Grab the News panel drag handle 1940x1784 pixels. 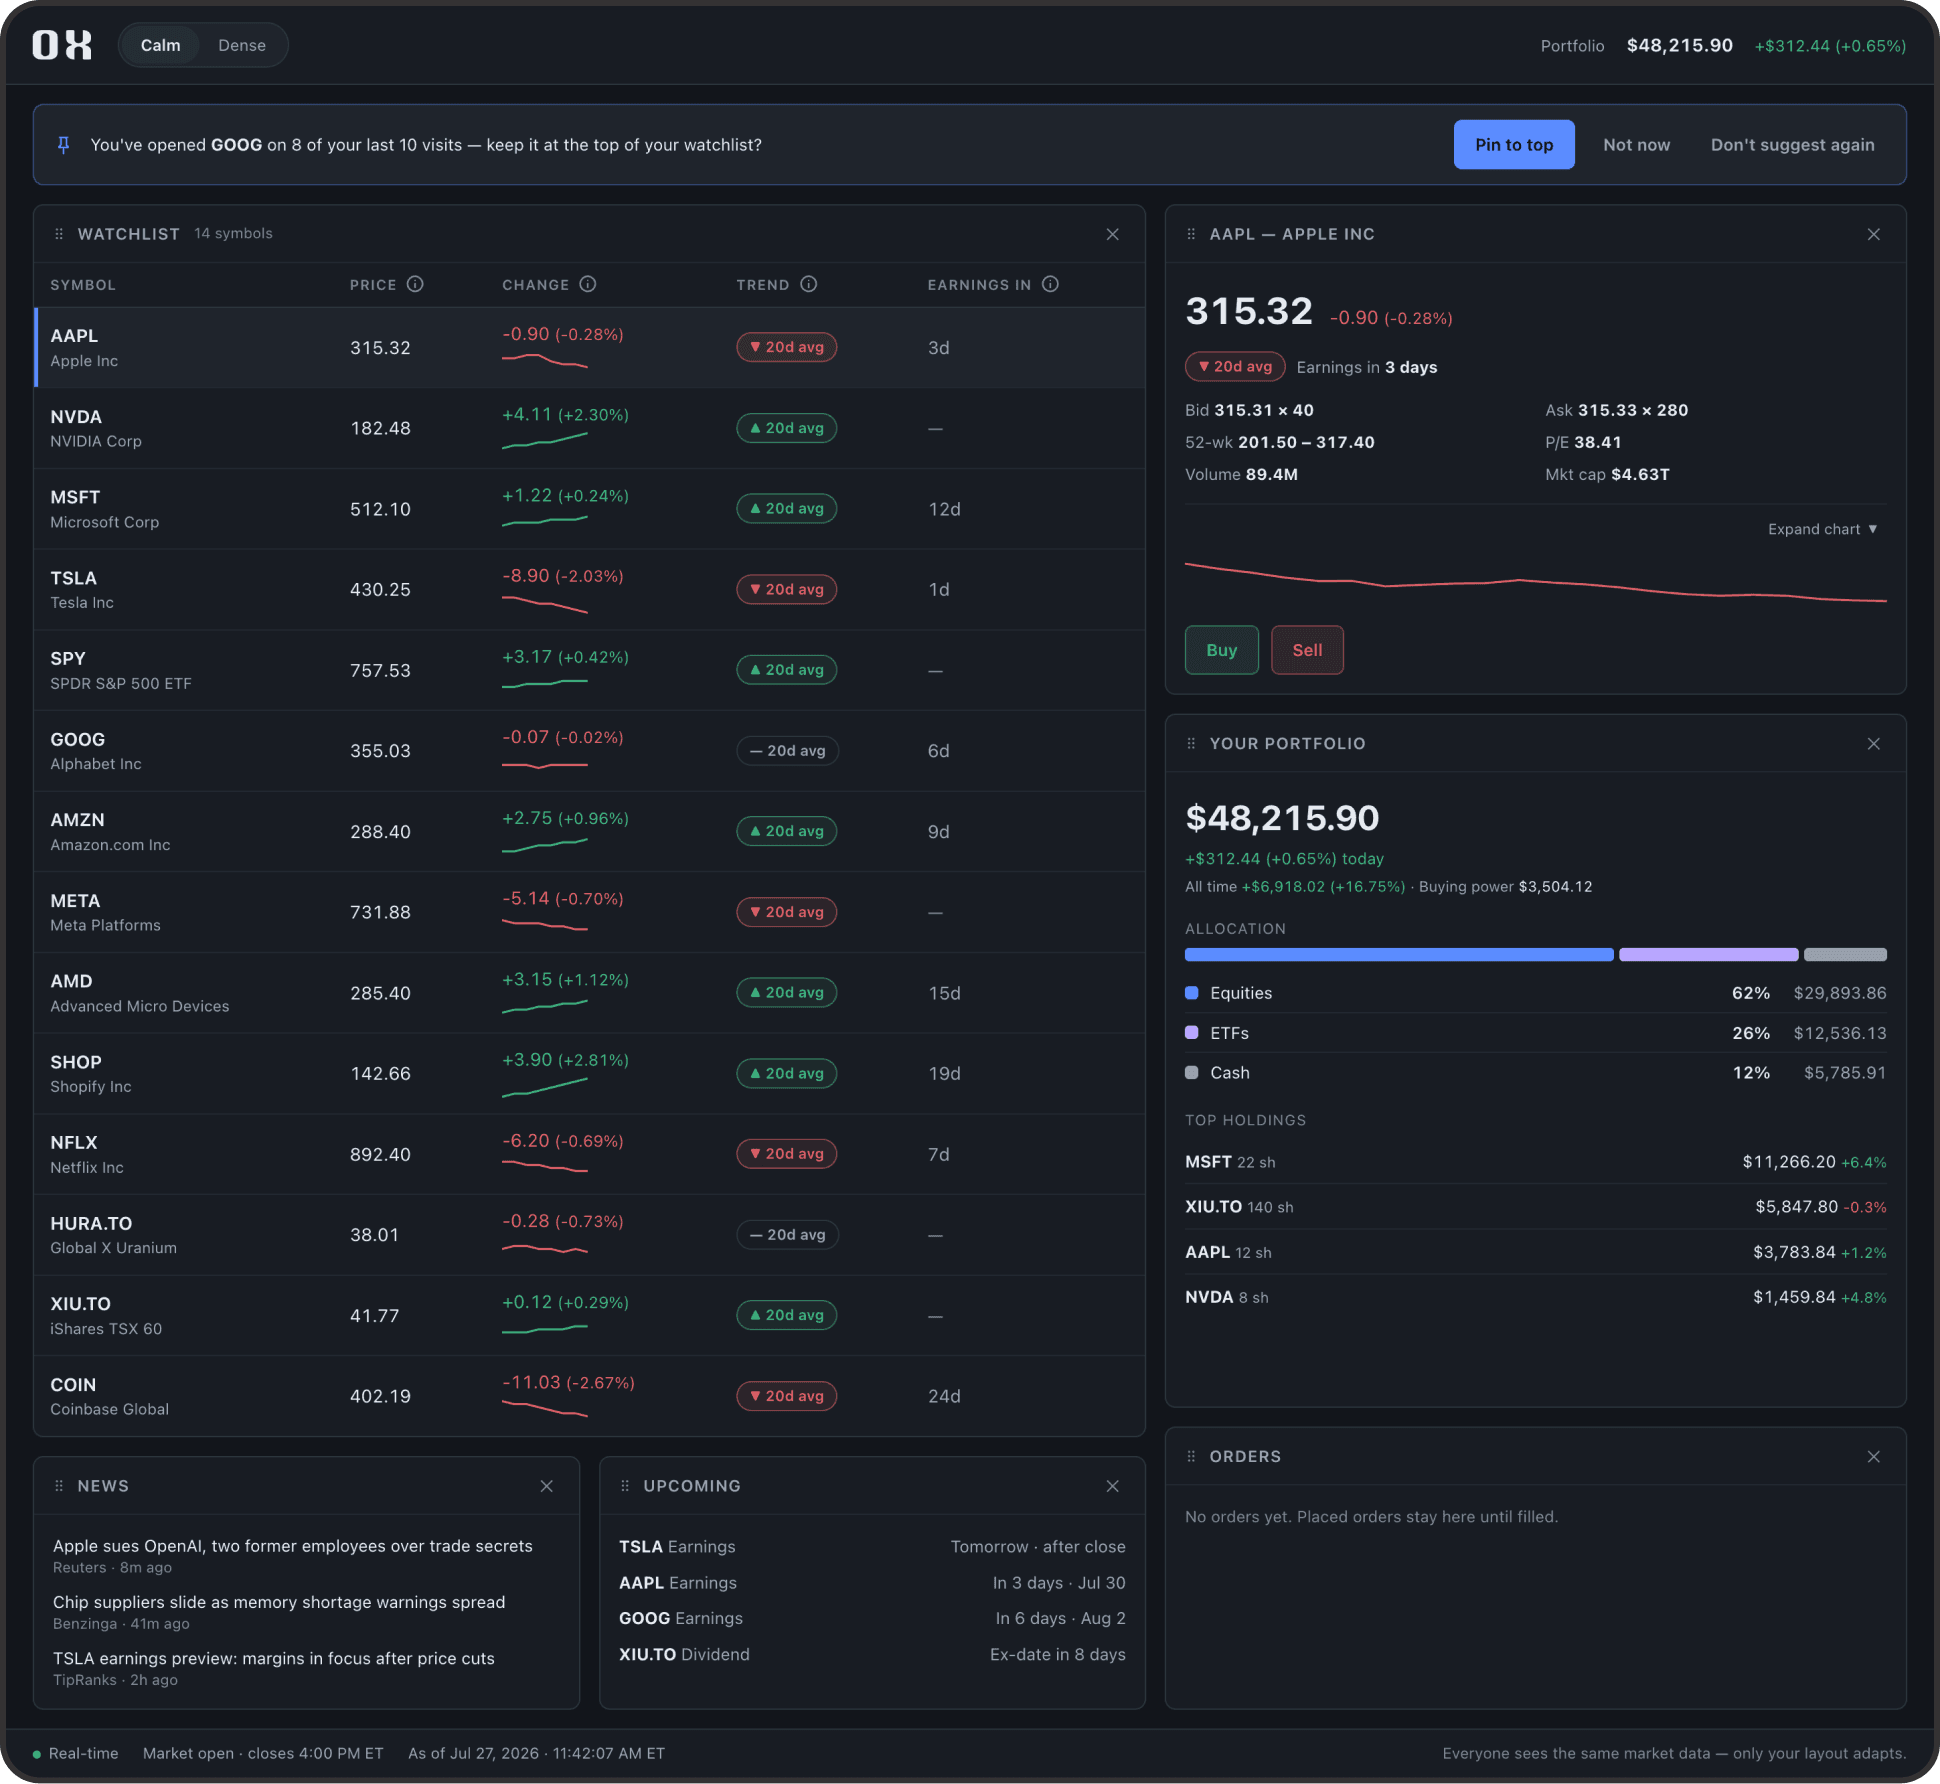[59, 1486]
